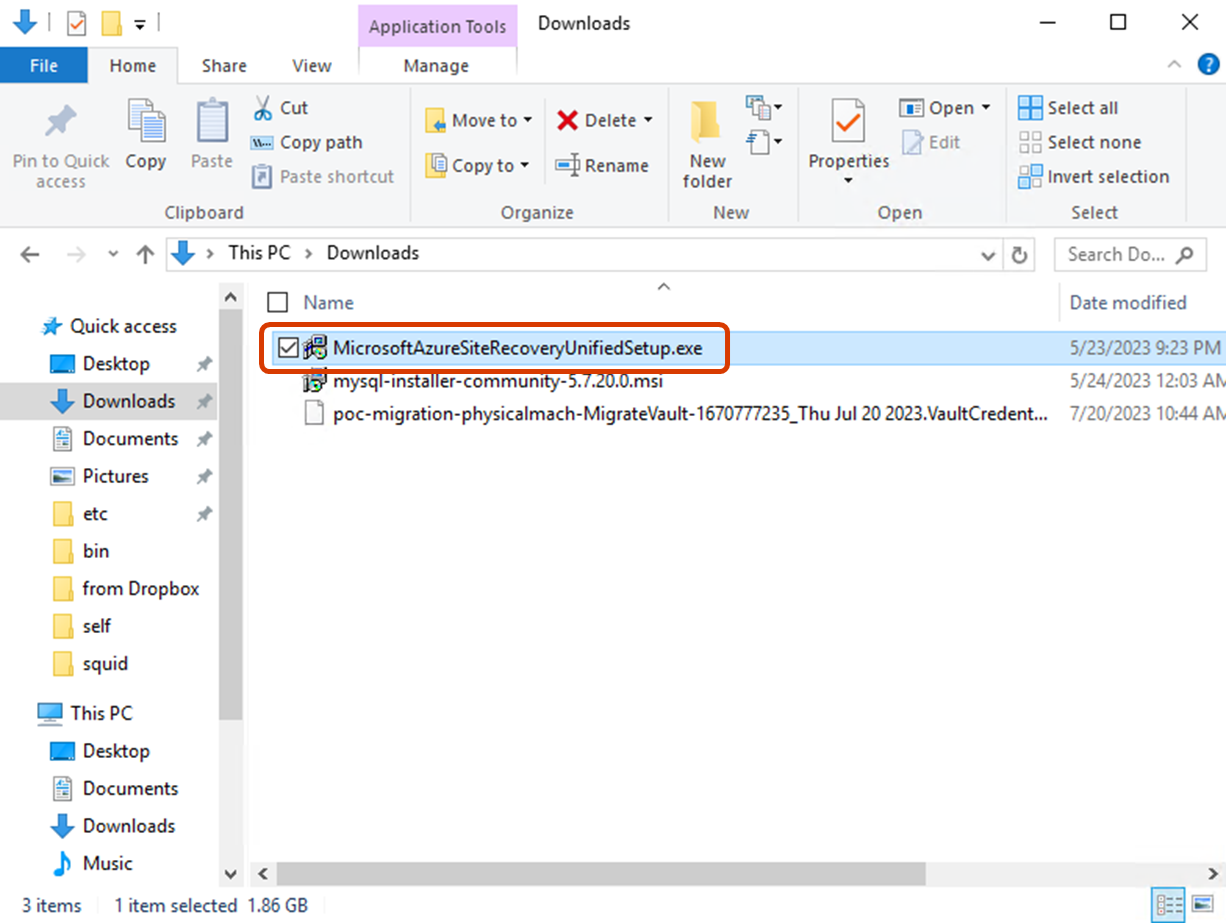This screenshot has width=1226, height=923.
Task: Sort by the Name column header
Action: 329,302
